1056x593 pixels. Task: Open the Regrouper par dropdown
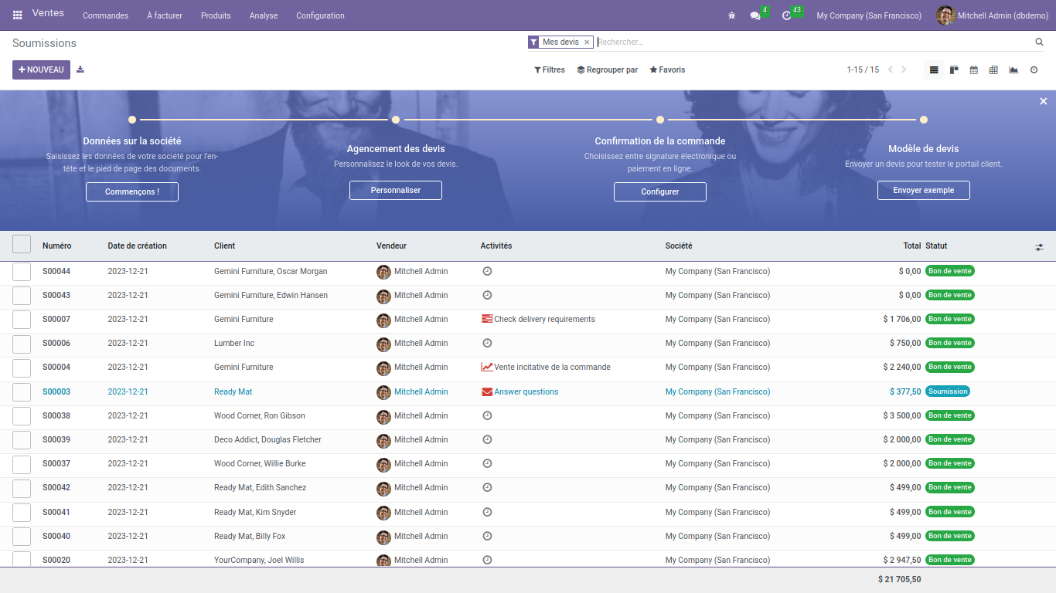[x=607, y=70]
